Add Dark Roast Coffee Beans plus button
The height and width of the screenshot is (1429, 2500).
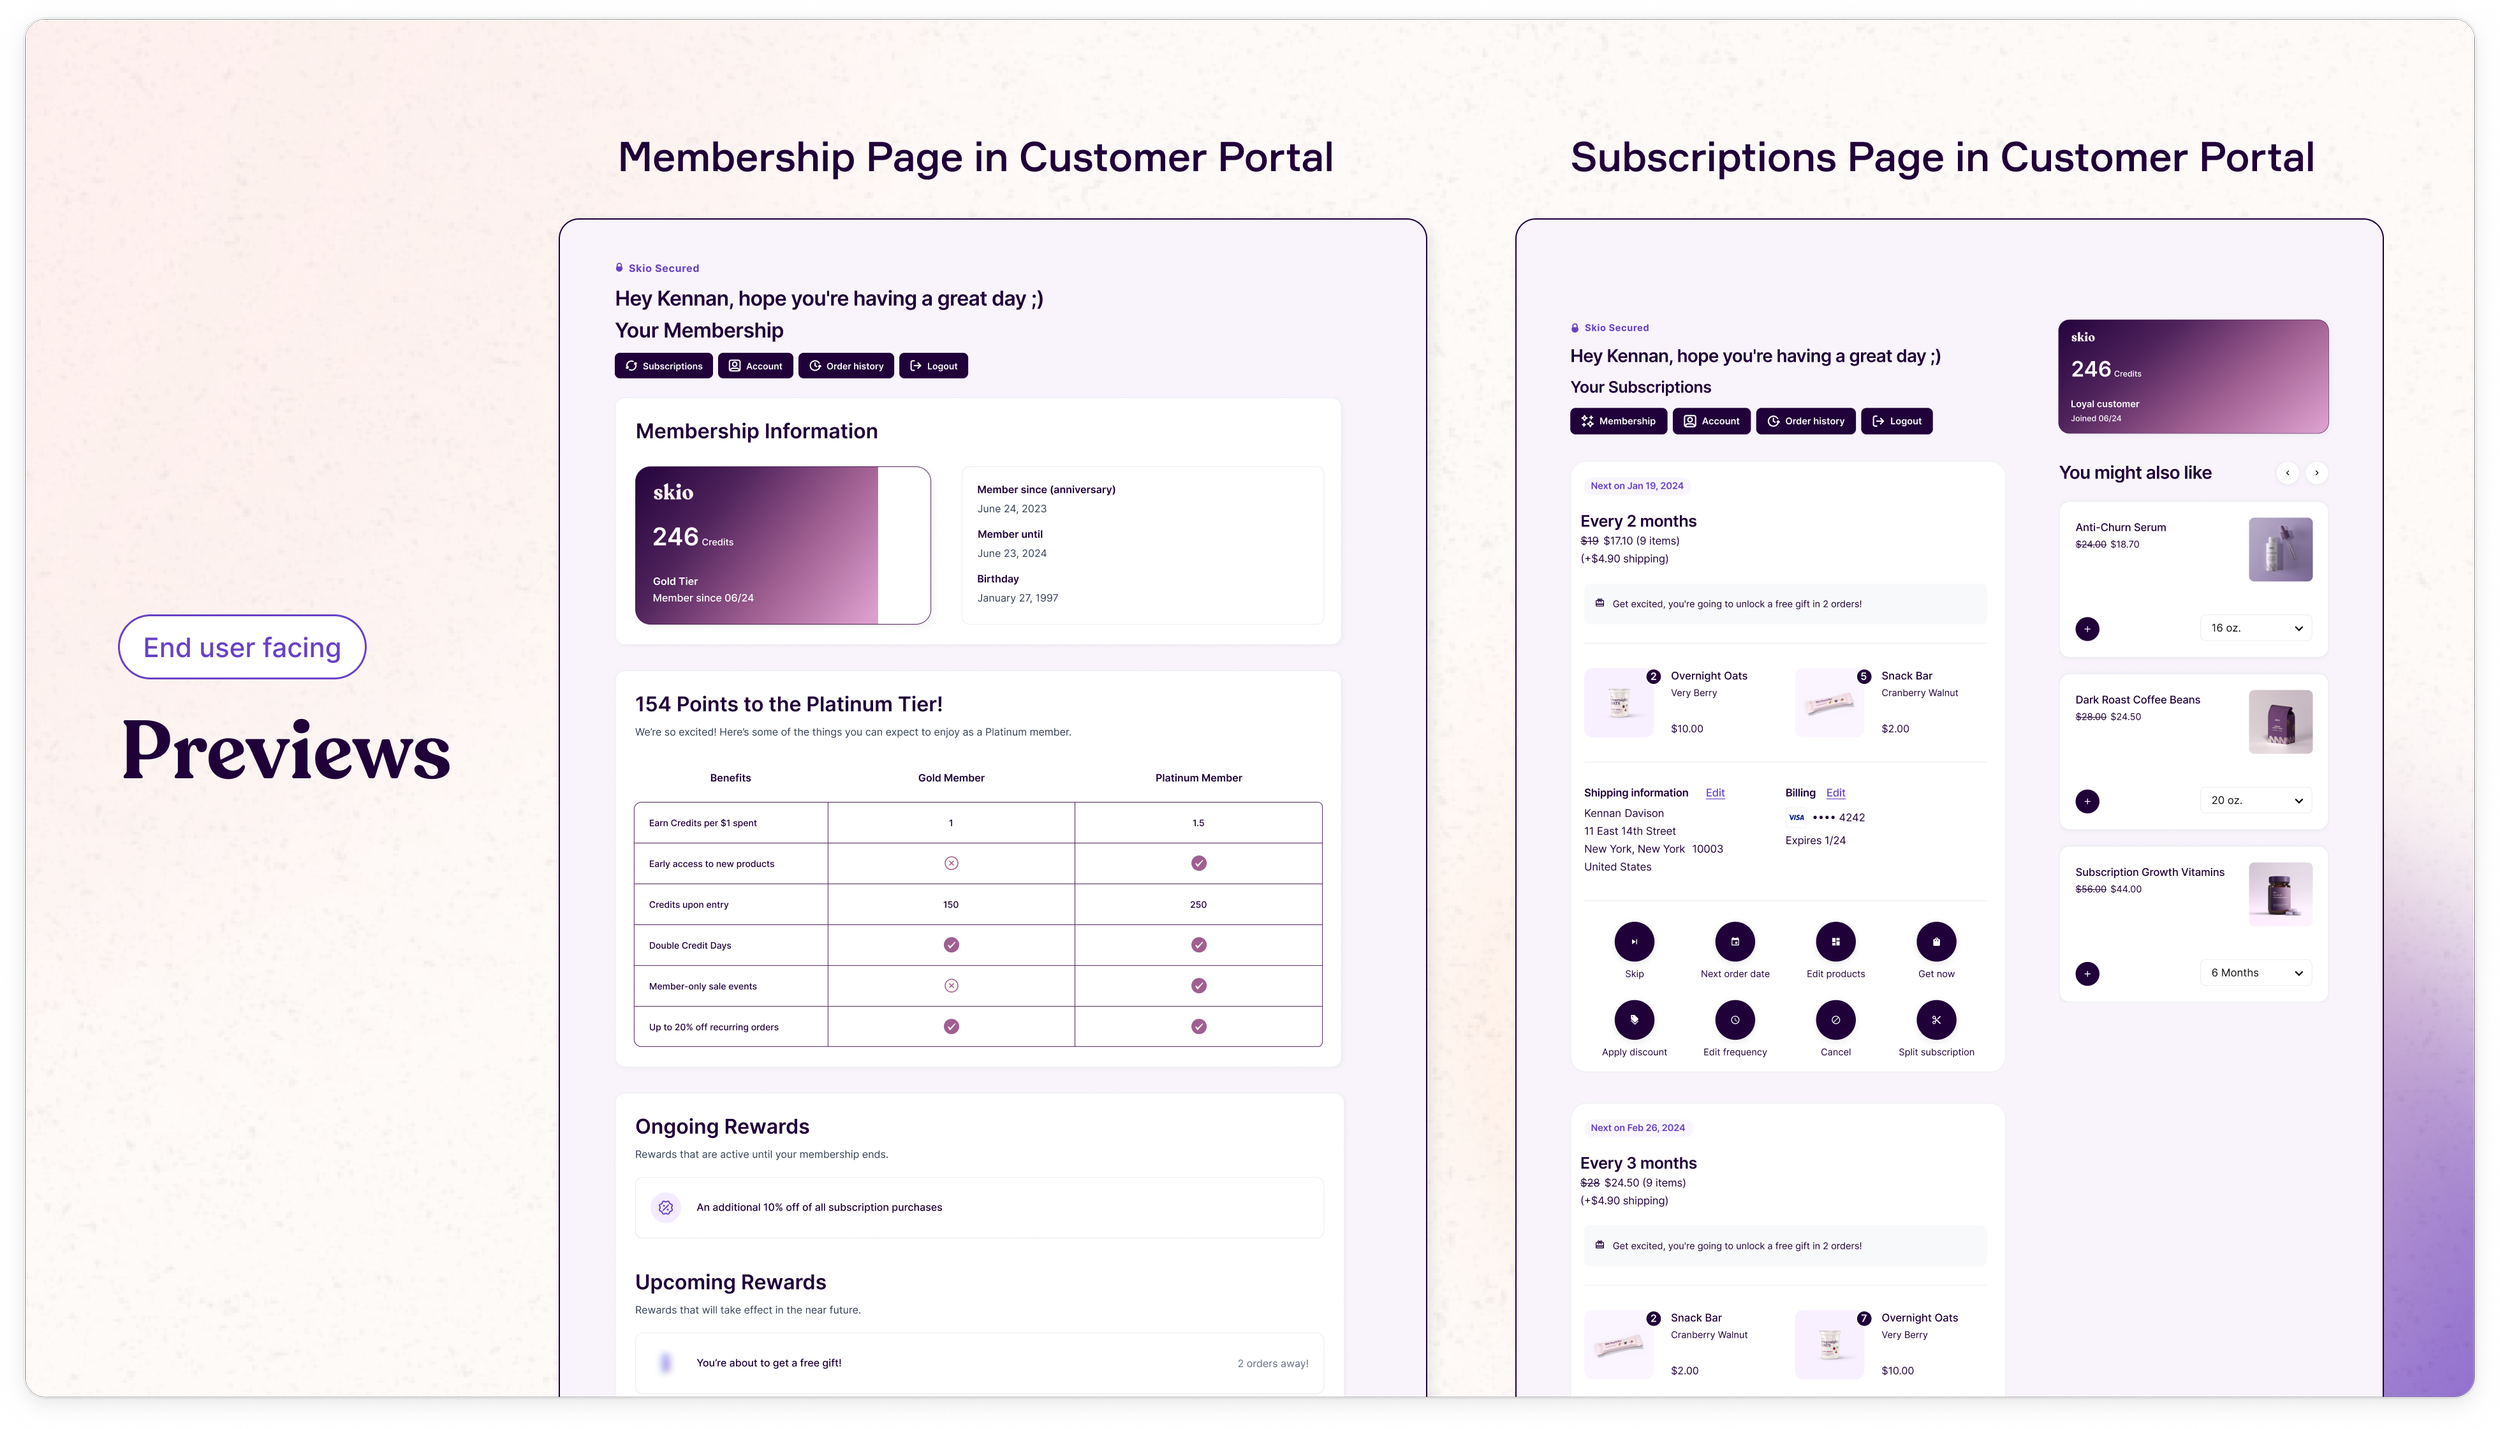(2087, 801)
